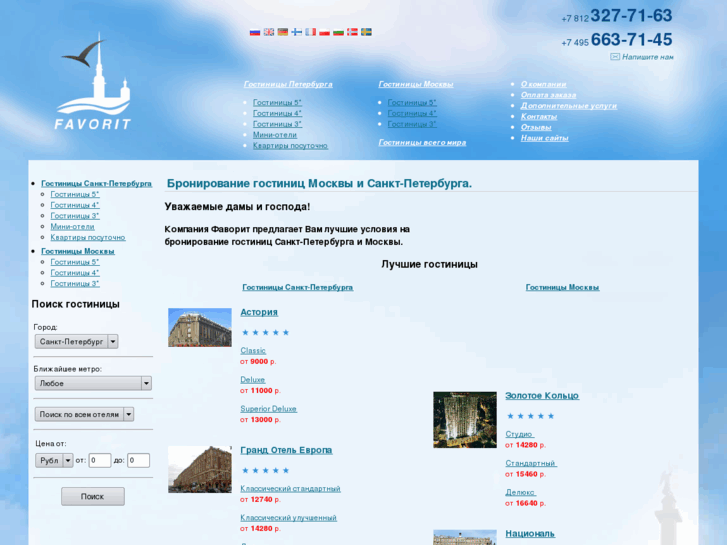Open Астория Deluxe room link
The image size is (727, 545).
(x=253, y=379)
